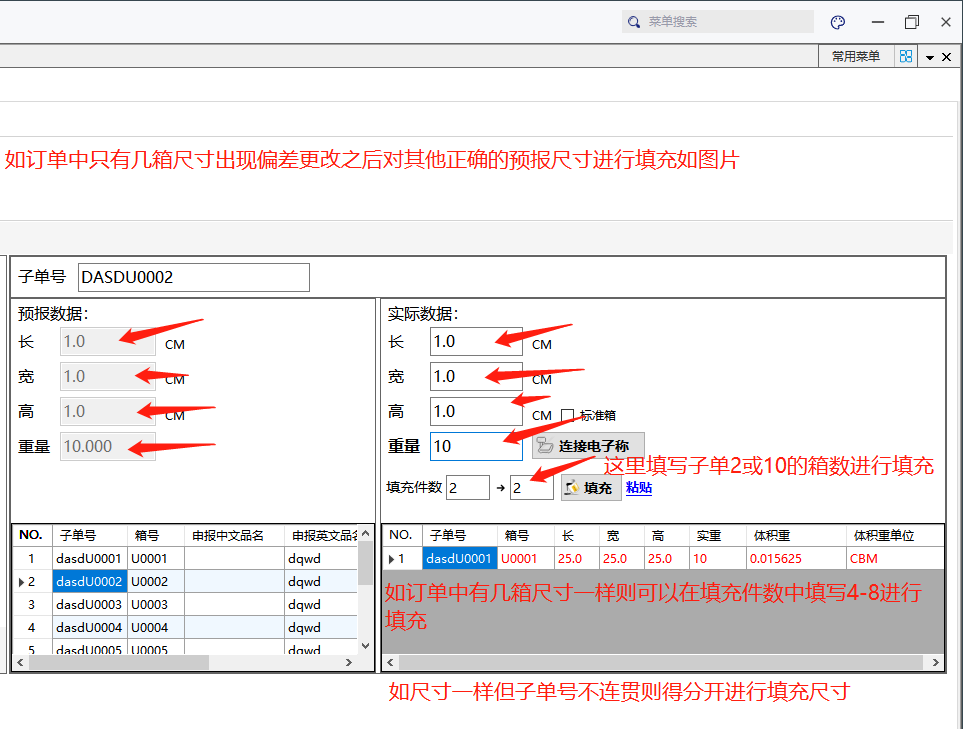Viewport: 963px width, 729px height.
Task: Click the 粘贴 link
Action: click(x=639, y=488)
